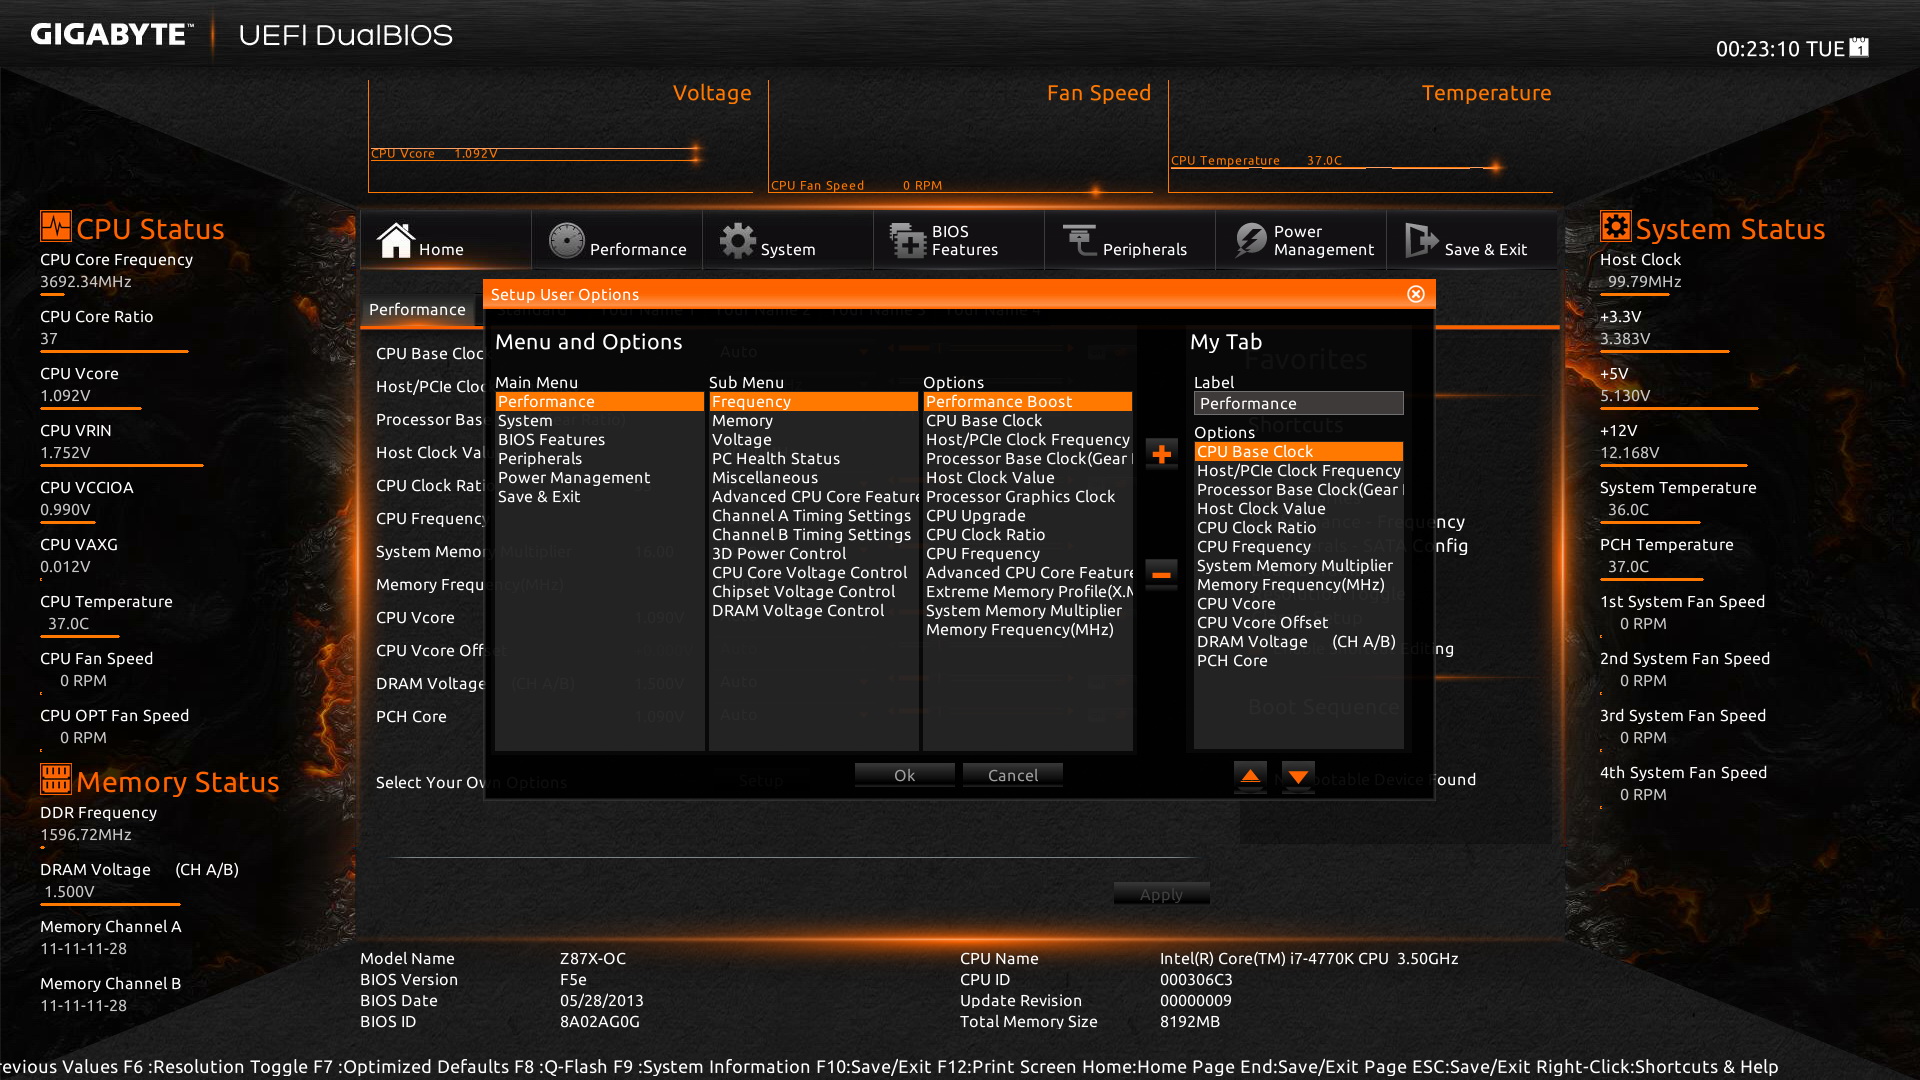Select Performance in Main Menu list
Screen dimensions: 1920x1080
[x=600, y=402]
